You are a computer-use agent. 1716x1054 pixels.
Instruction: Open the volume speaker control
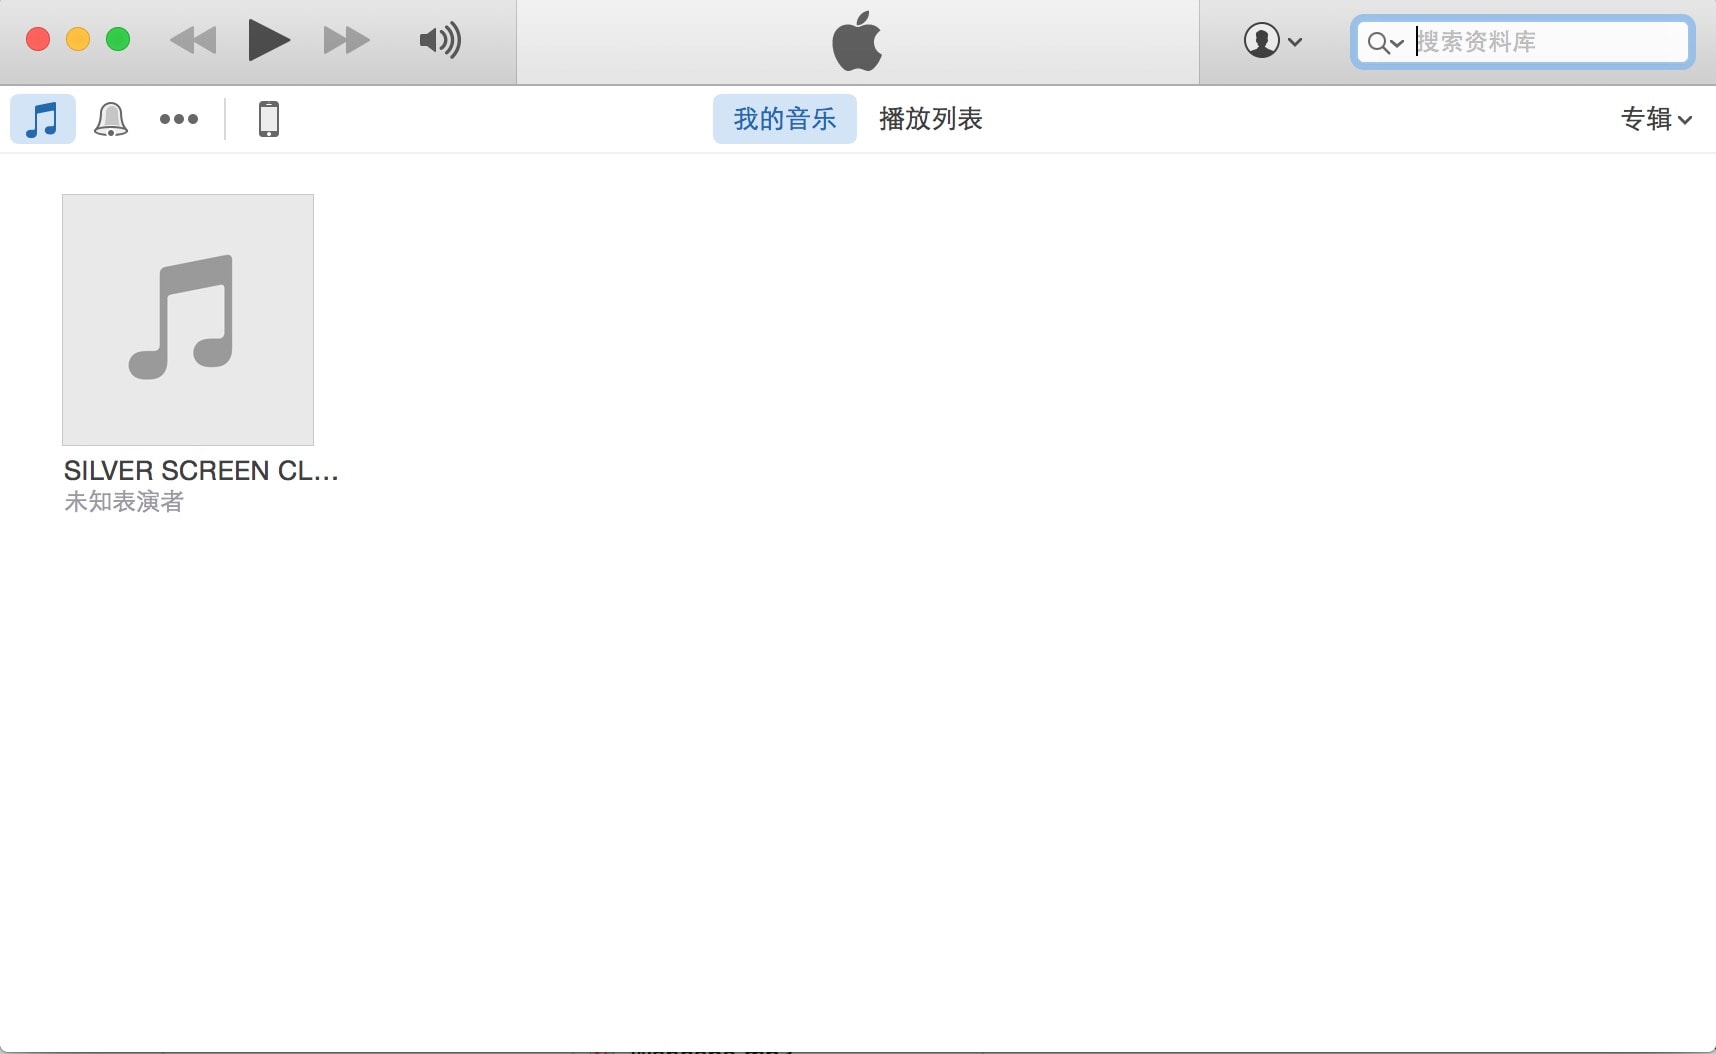(440, 40)
